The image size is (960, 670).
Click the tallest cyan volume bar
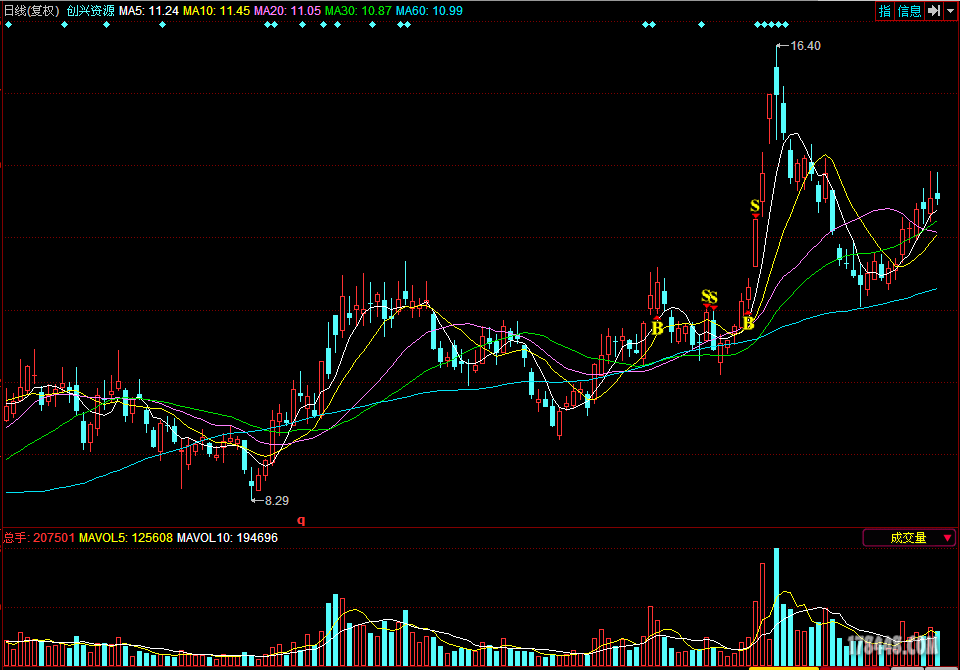click(776, 607)
